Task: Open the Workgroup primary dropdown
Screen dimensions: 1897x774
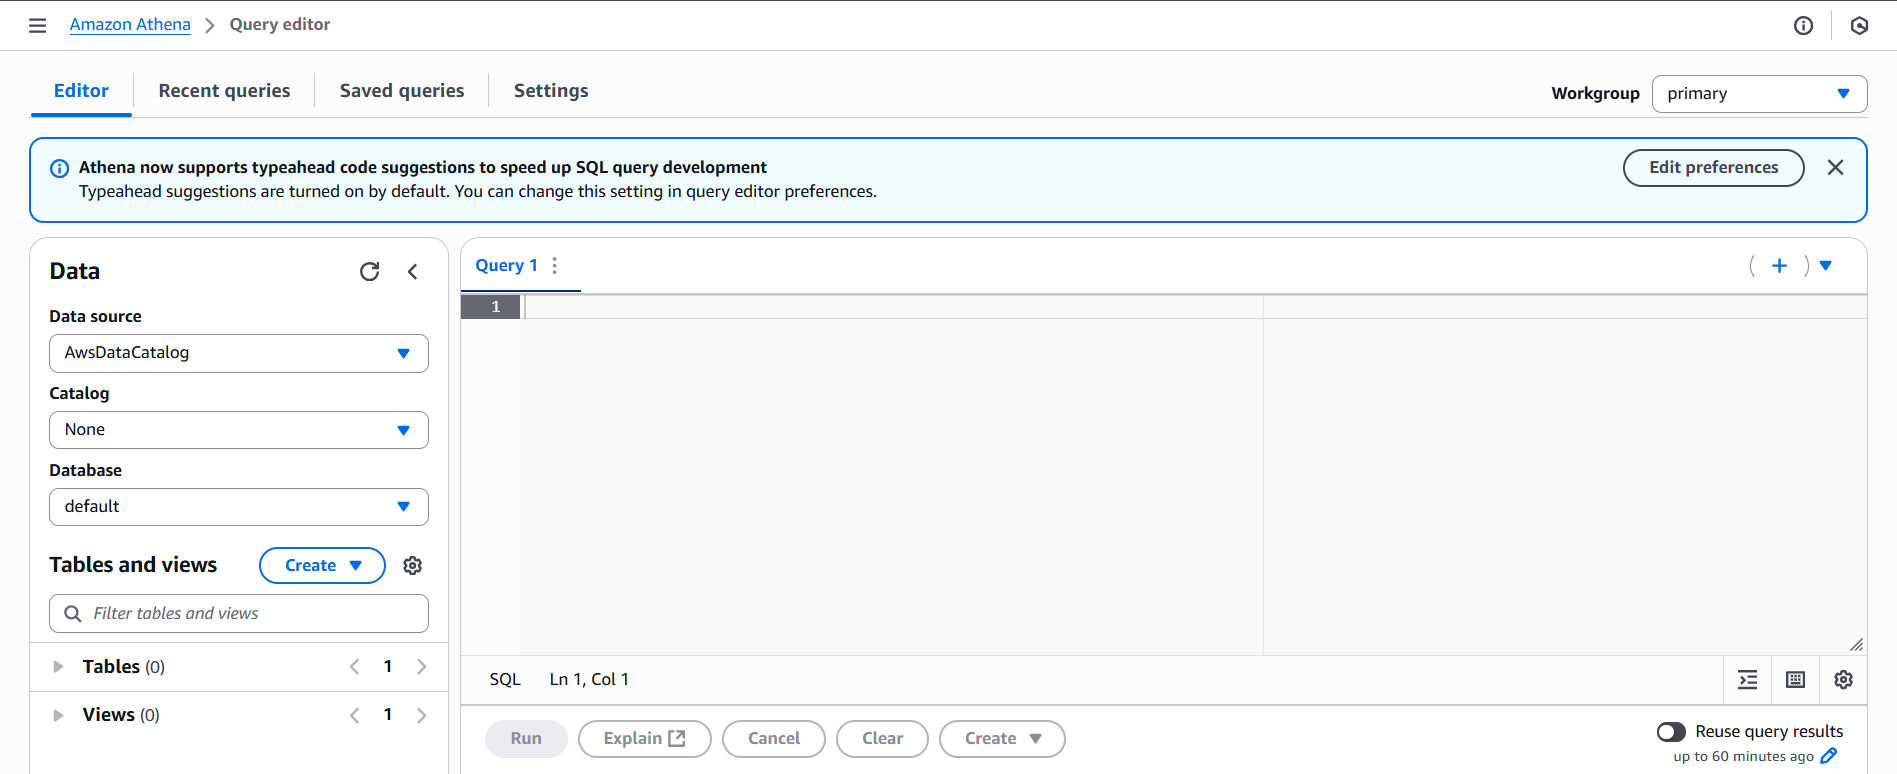Action: pyautogui.click(x=1759, y=94)
